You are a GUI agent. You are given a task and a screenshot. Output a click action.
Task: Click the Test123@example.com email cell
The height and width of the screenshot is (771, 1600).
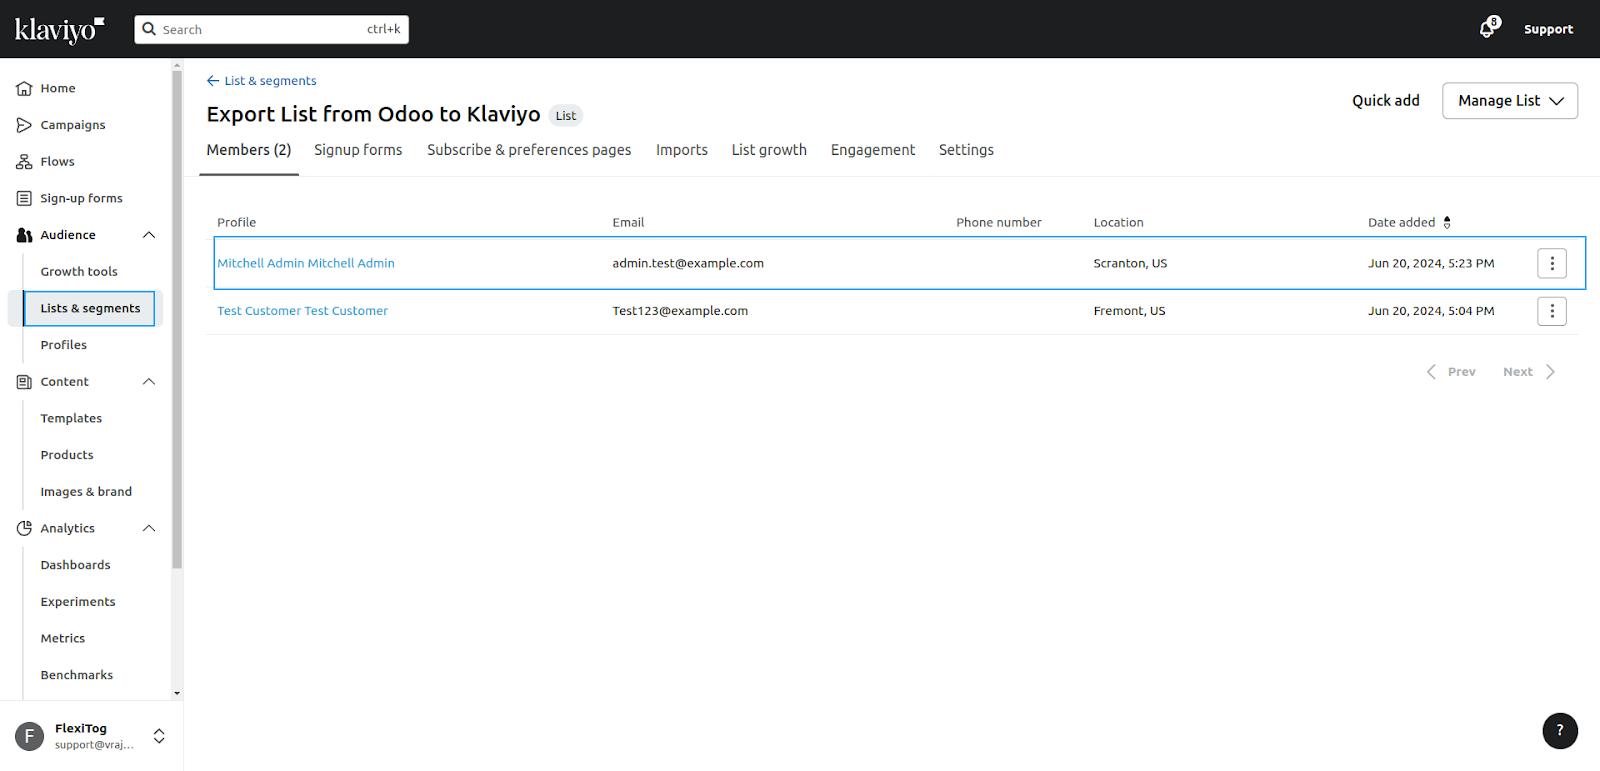(680, 311)
